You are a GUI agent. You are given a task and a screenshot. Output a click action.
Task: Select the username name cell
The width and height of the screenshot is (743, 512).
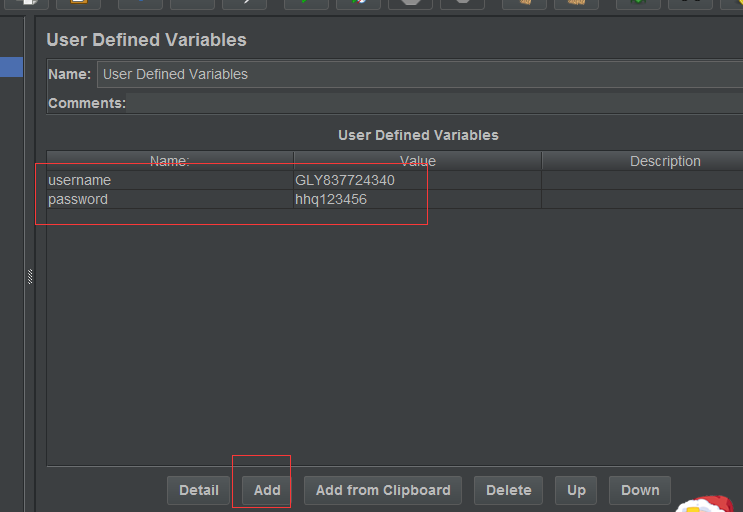click(170, 180)
